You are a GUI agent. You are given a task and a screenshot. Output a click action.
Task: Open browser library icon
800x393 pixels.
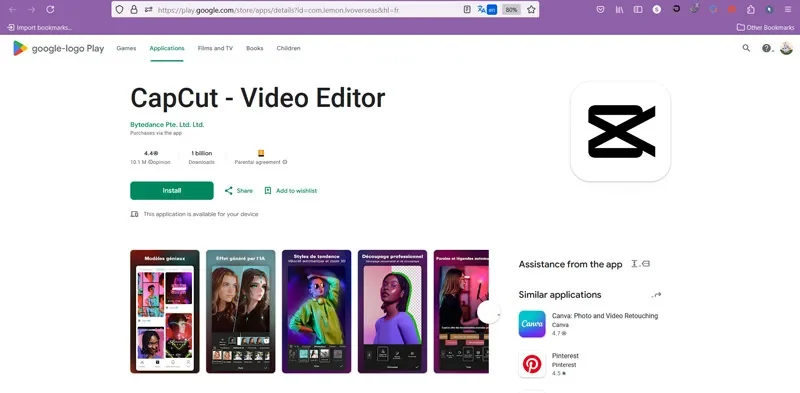(x=619, y=9)
